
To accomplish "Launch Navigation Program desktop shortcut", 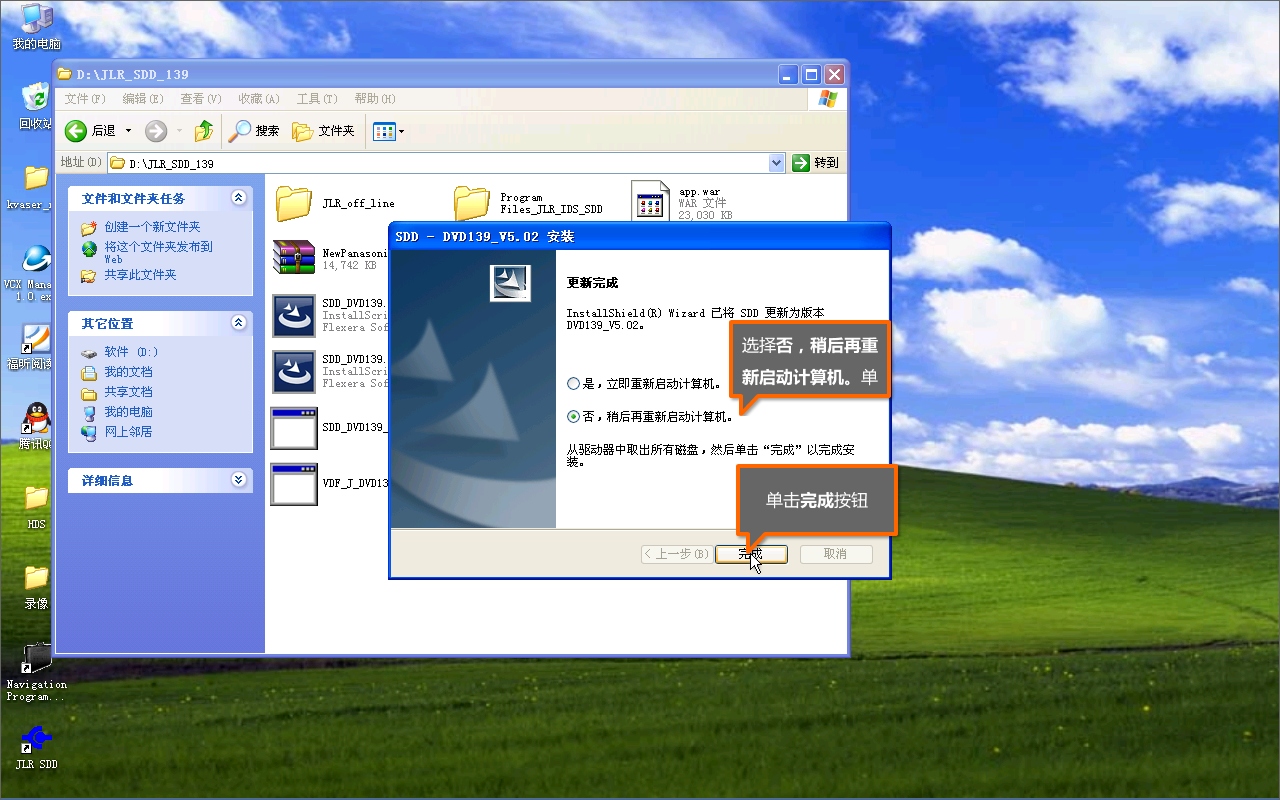I will pyautogui.click(x=36, y=672).
